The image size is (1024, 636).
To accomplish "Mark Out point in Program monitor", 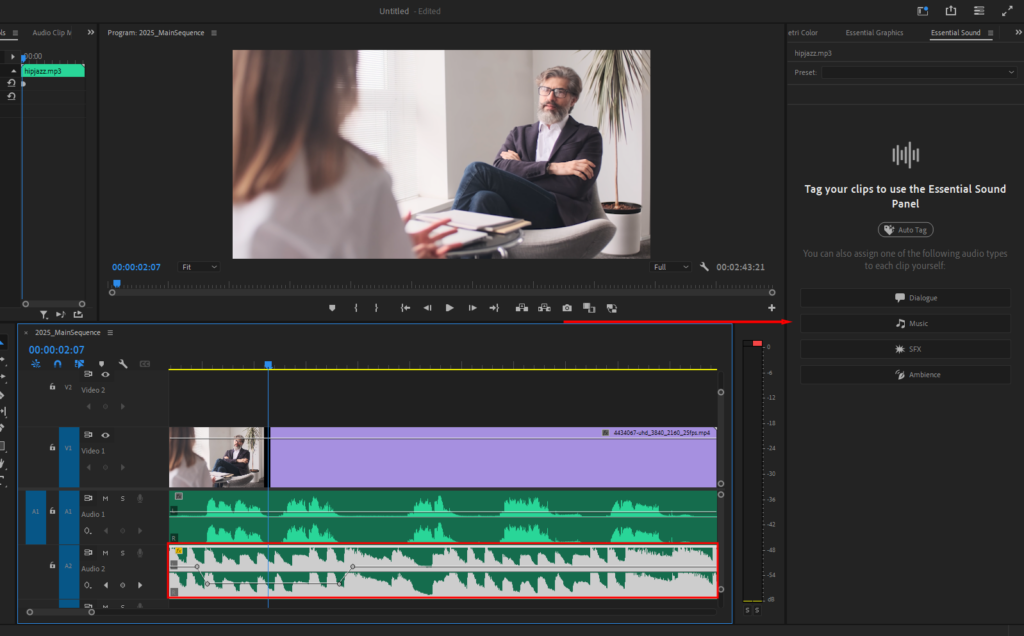I will coord(376,308).
